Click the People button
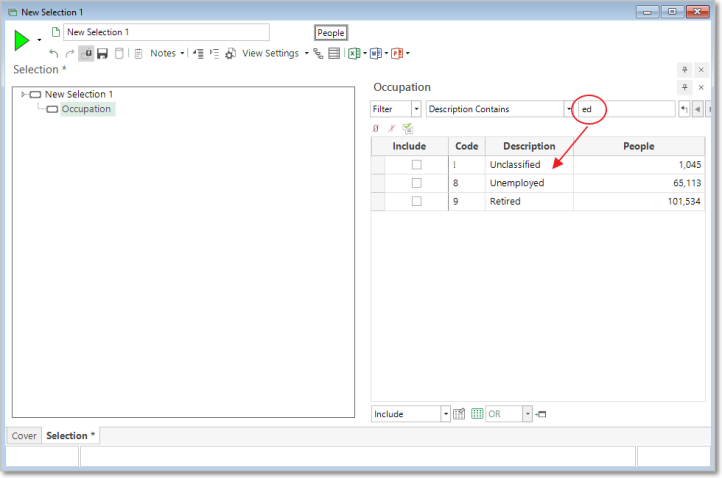The image size is (722, 478). click(x=330, y=33)
